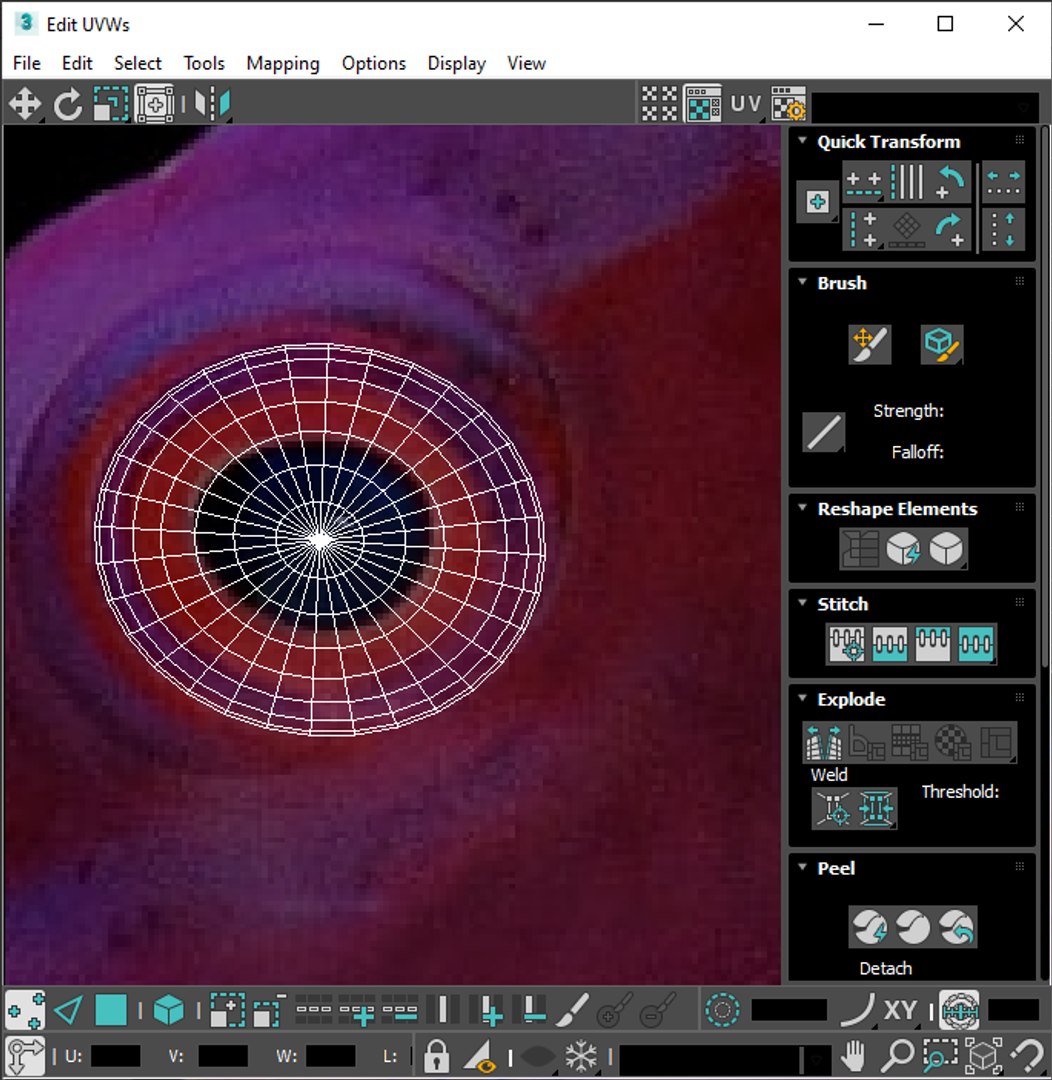This screenshot has width=1052, height=1080.
Task: Toggle the Lock Selection padlock
Action: tap(436, 1055)
